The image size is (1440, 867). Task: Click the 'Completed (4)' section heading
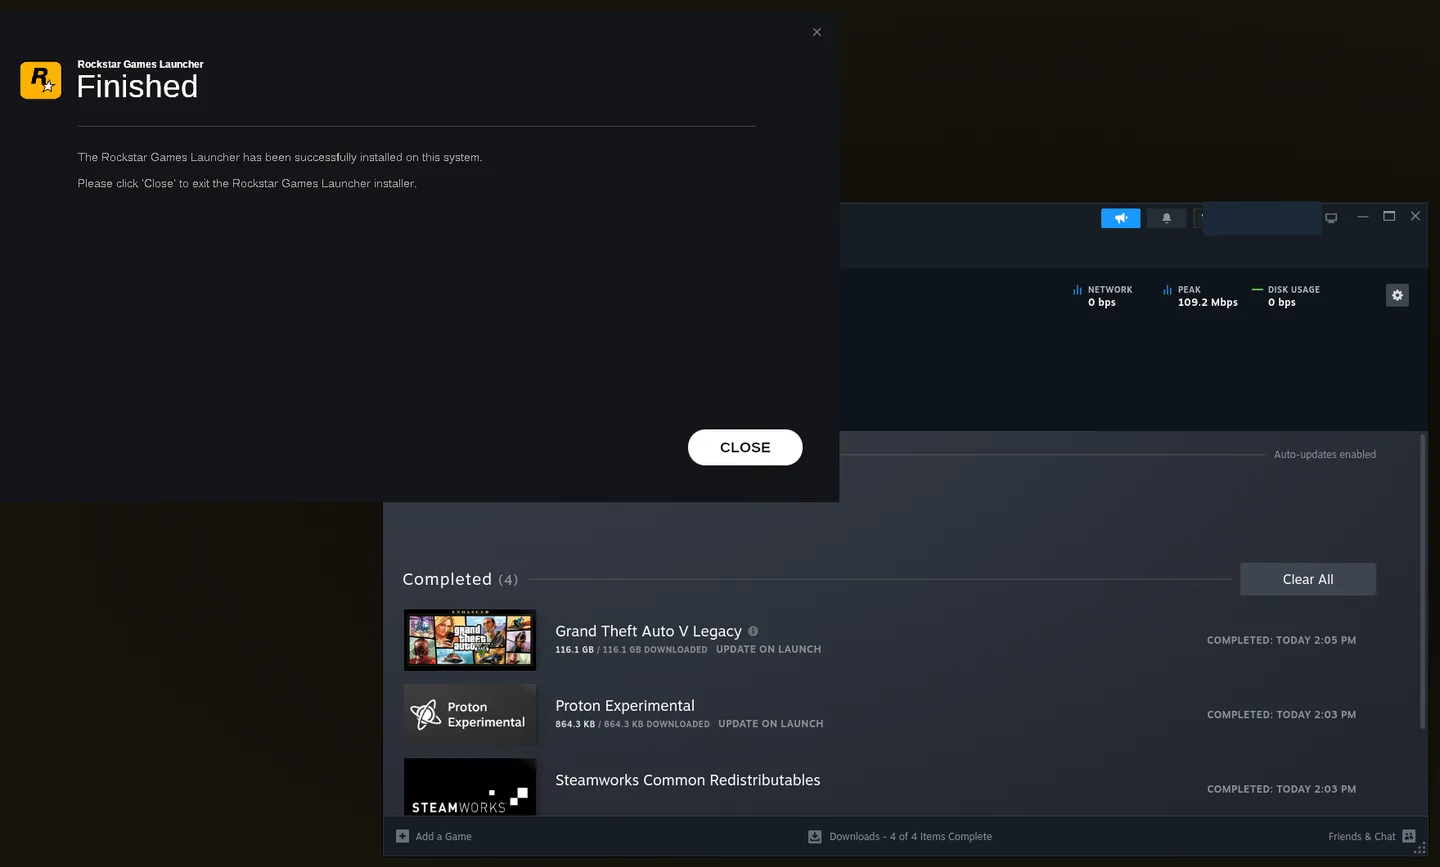coord(460,580)
